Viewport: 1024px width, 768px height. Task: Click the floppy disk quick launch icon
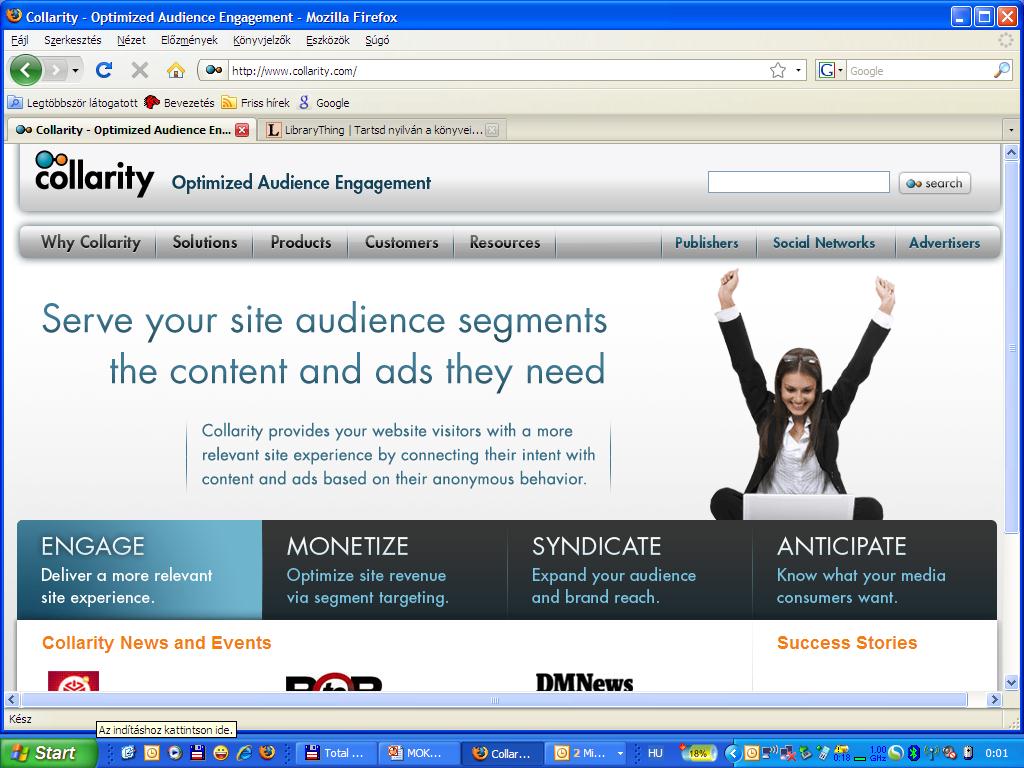click(198, 752)
